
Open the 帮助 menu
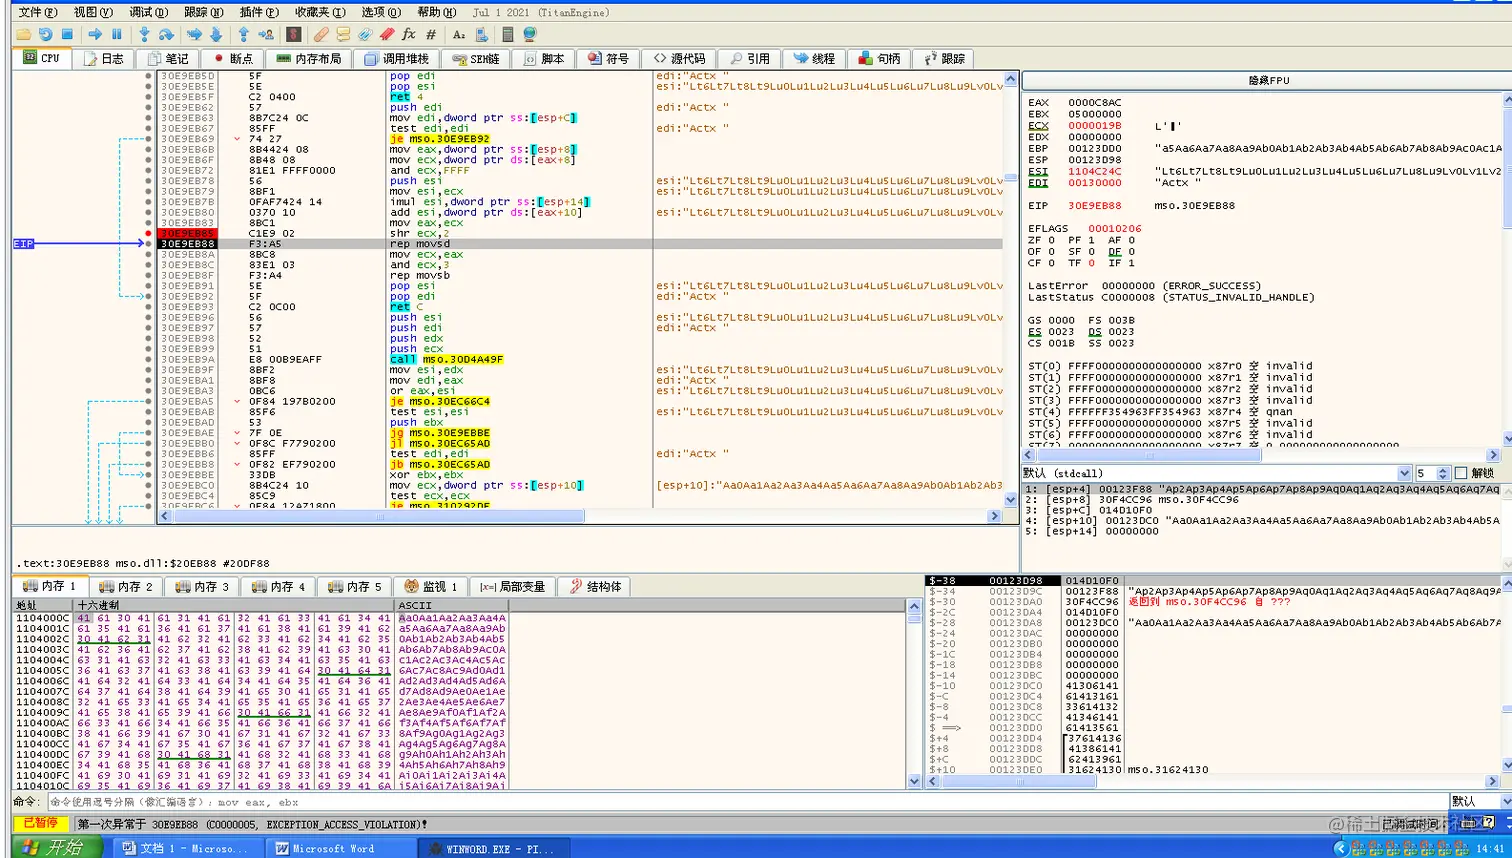coord(436,12)
